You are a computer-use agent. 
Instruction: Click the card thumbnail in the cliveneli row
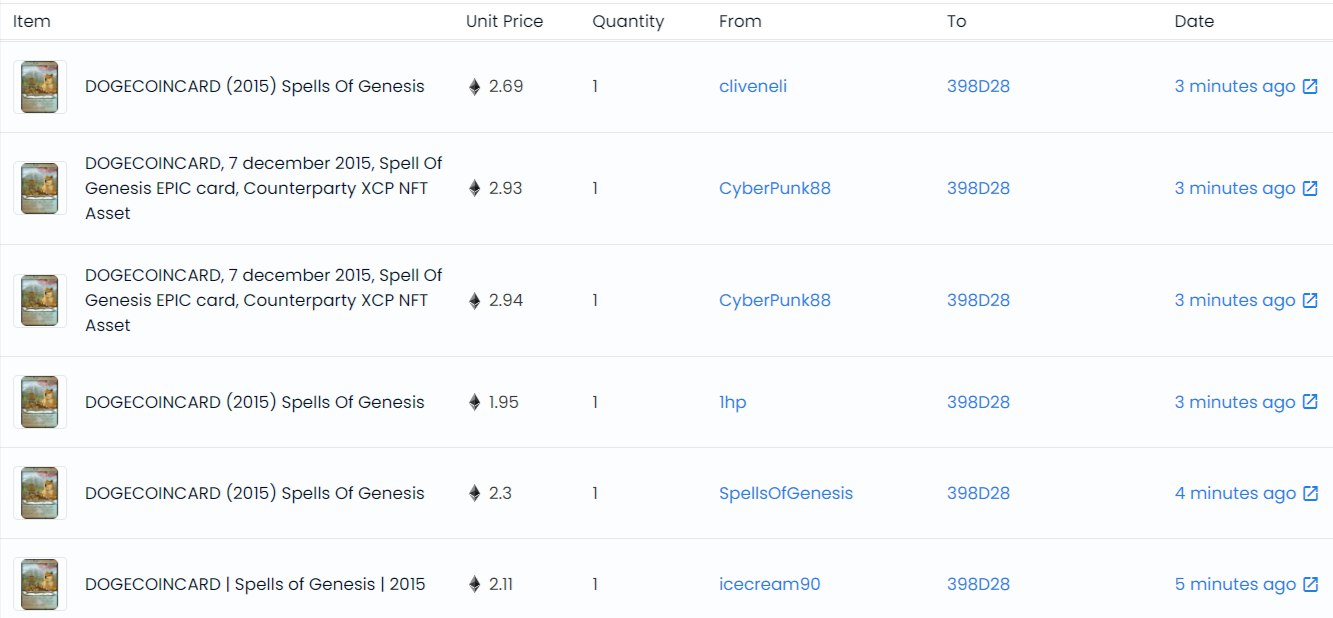click(40, 87)
